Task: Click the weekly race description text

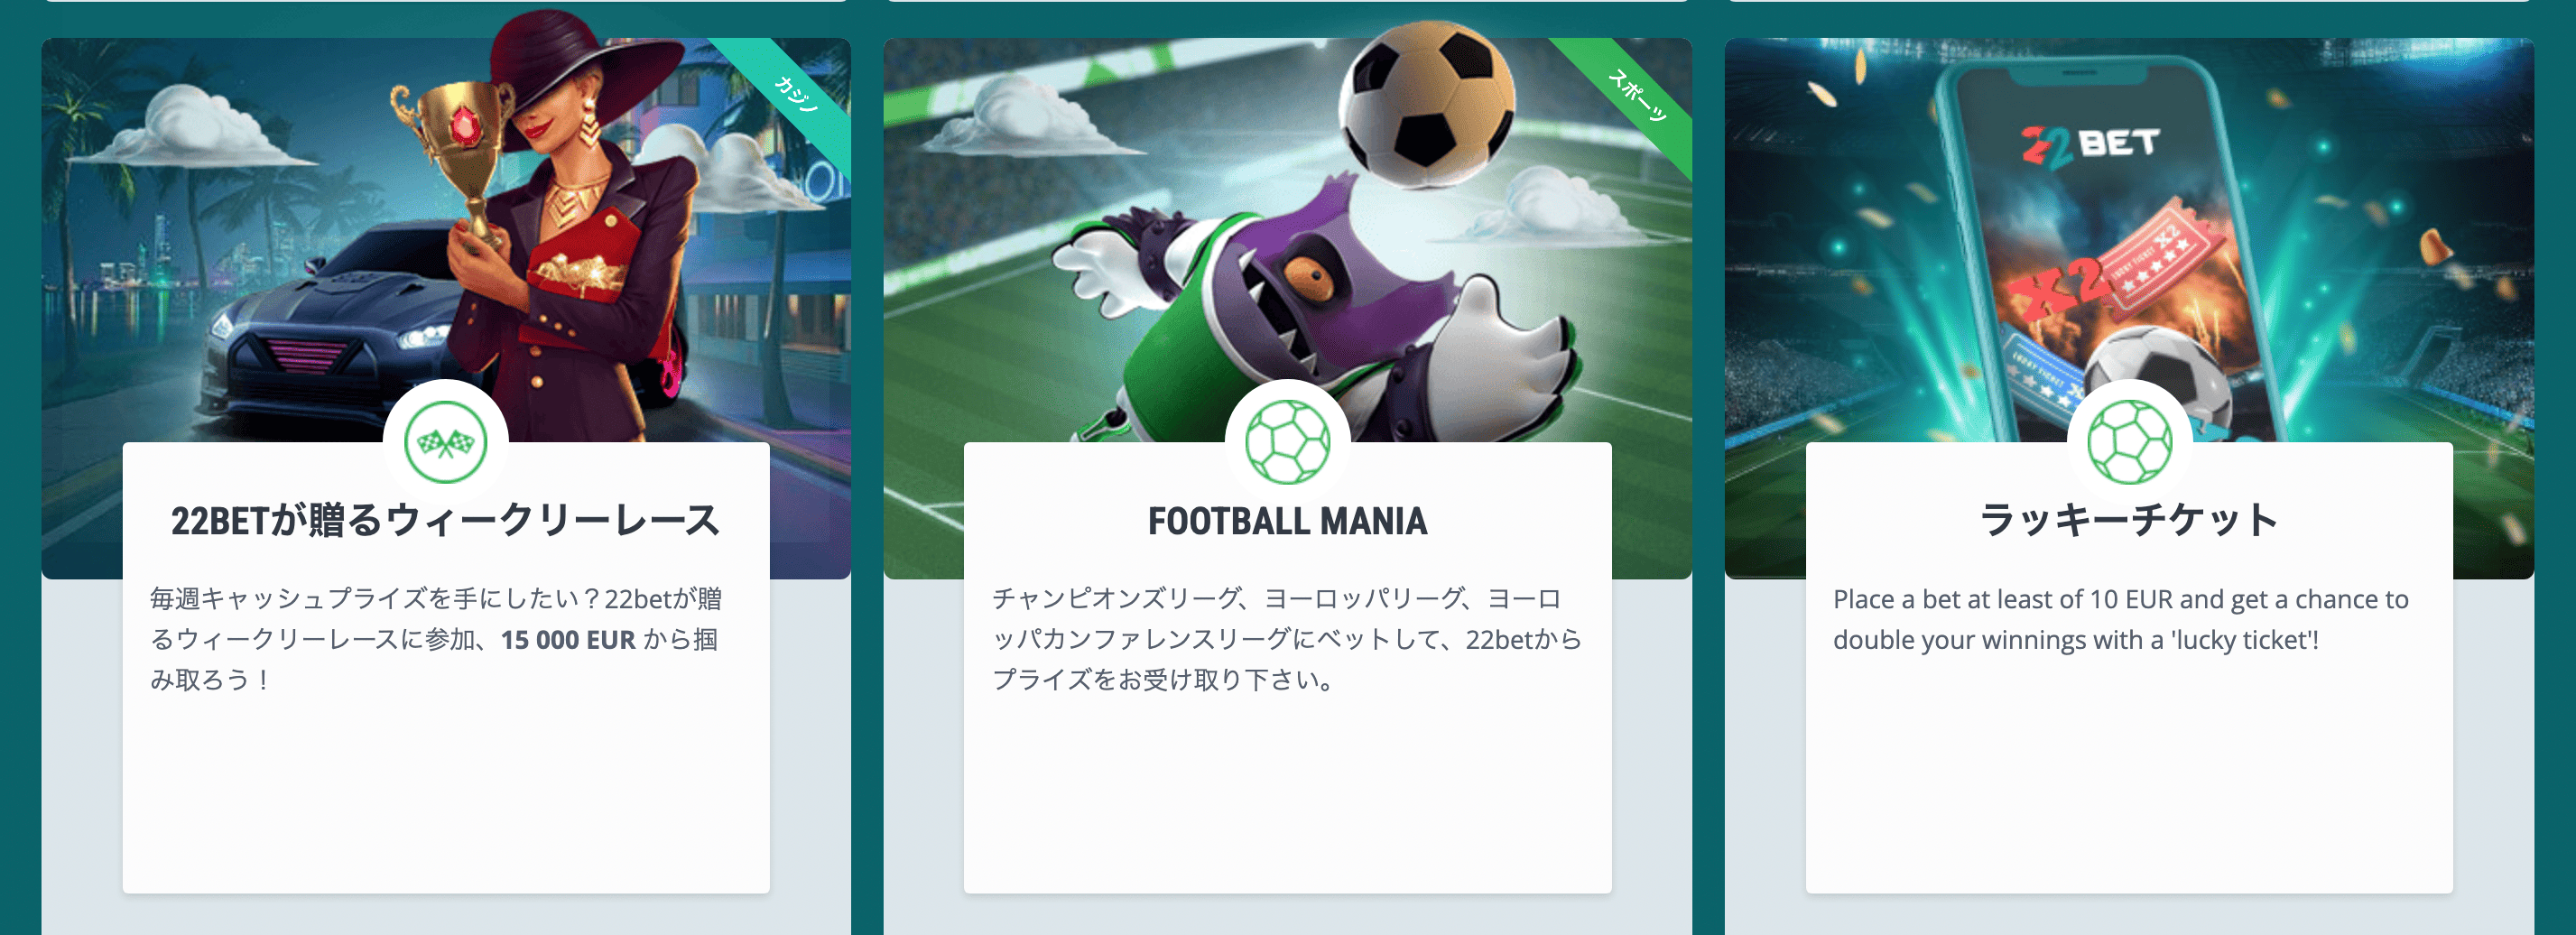Action: click(x=436, y=639)
